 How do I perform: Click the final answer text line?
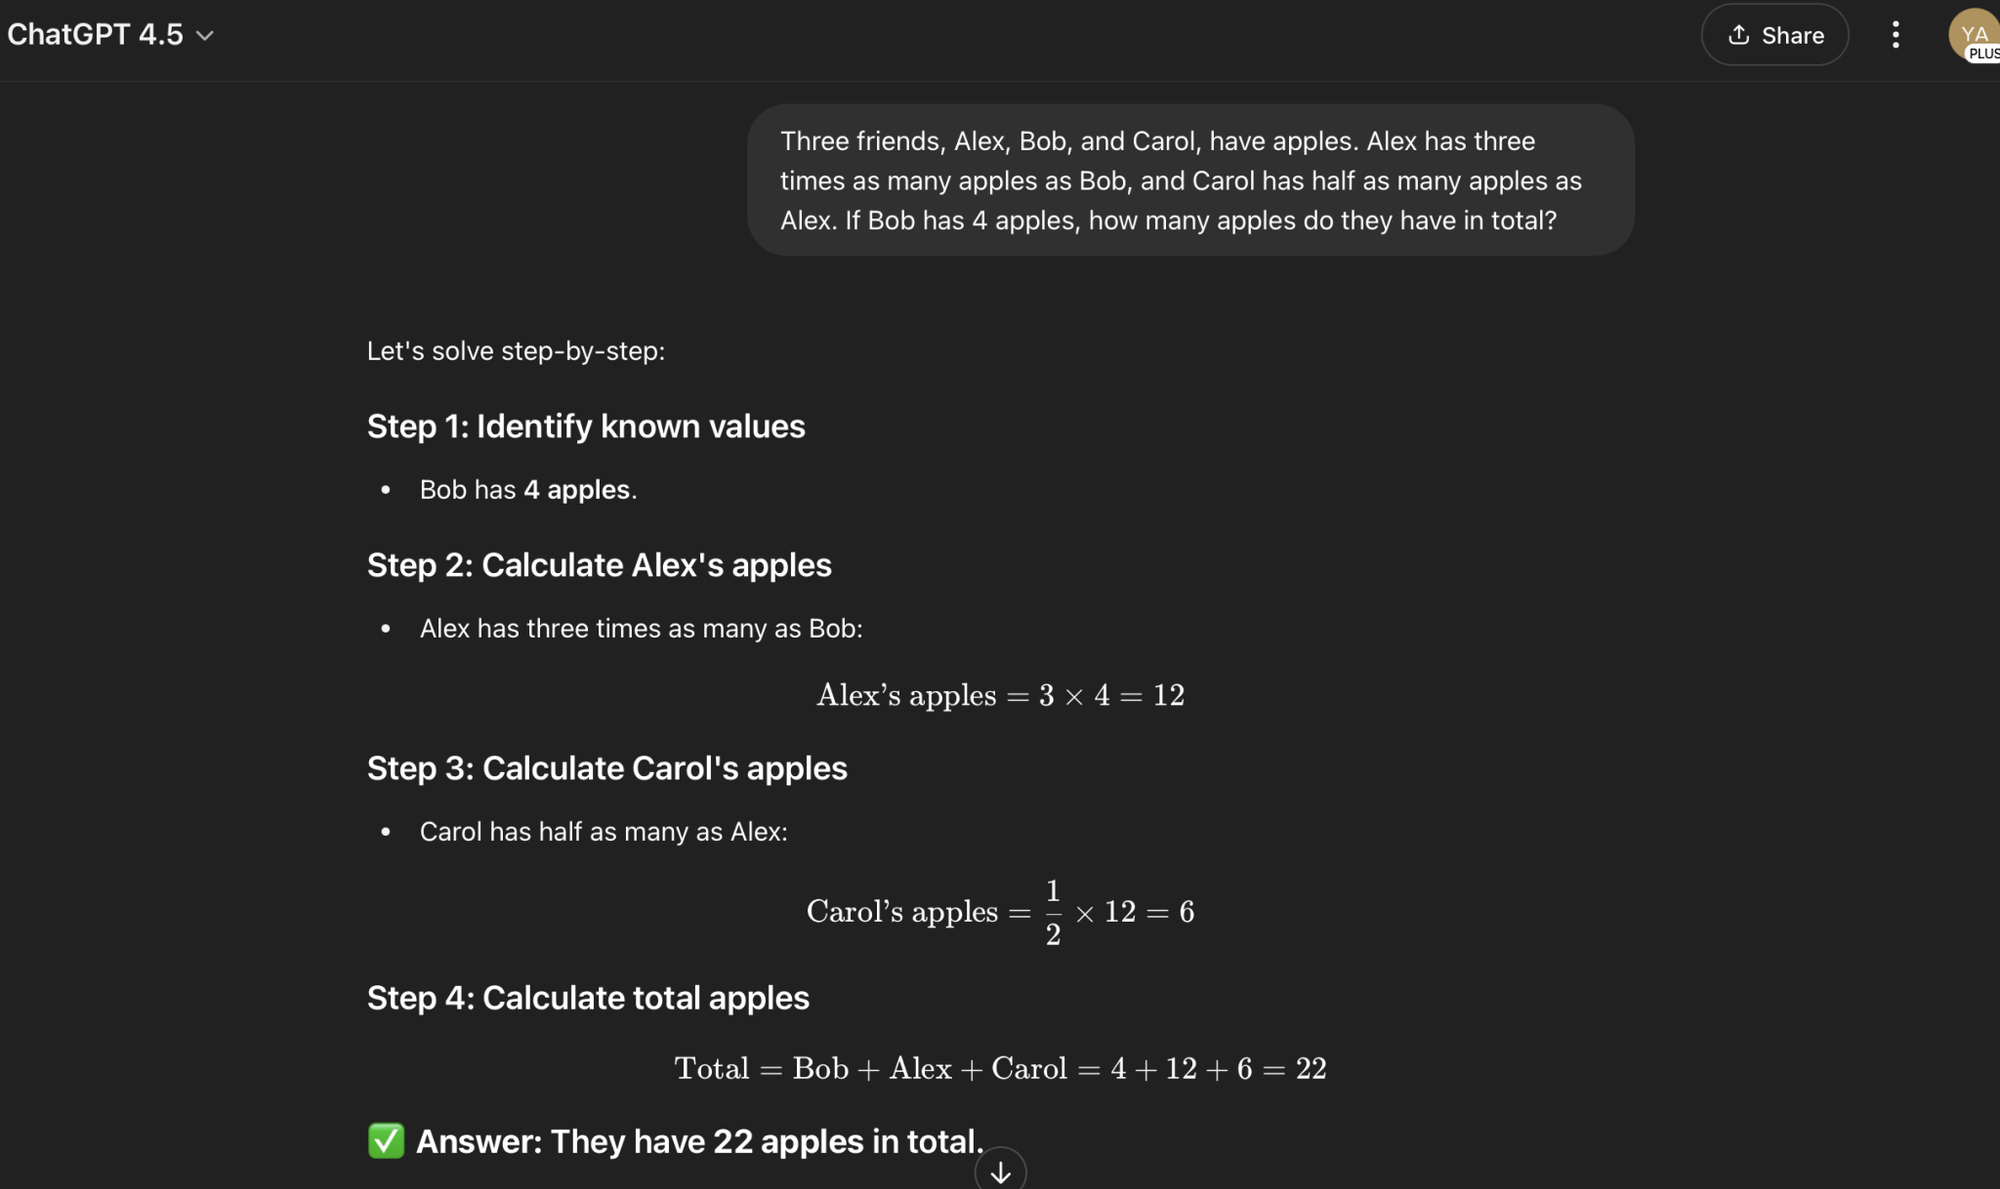click(x=699, y=1141)
